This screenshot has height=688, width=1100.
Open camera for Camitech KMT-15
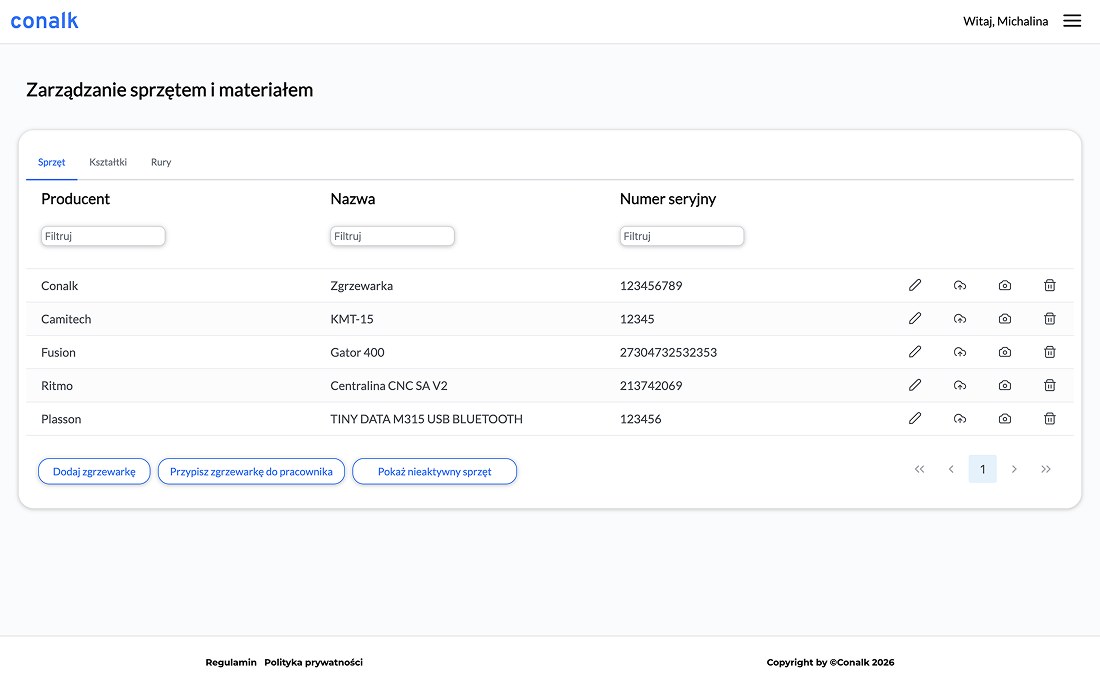[x=1005, y=318]
